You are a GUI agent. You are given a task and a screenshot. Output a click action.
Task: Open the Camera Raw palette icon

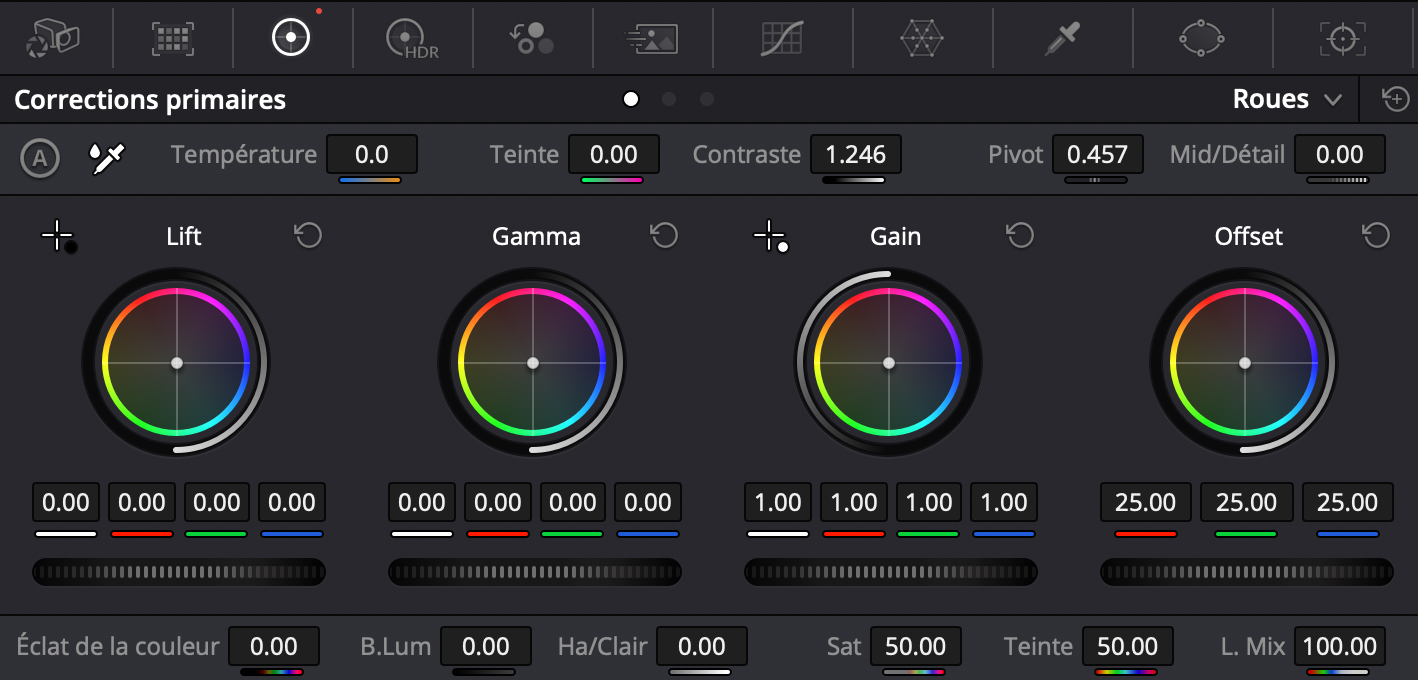53,38
